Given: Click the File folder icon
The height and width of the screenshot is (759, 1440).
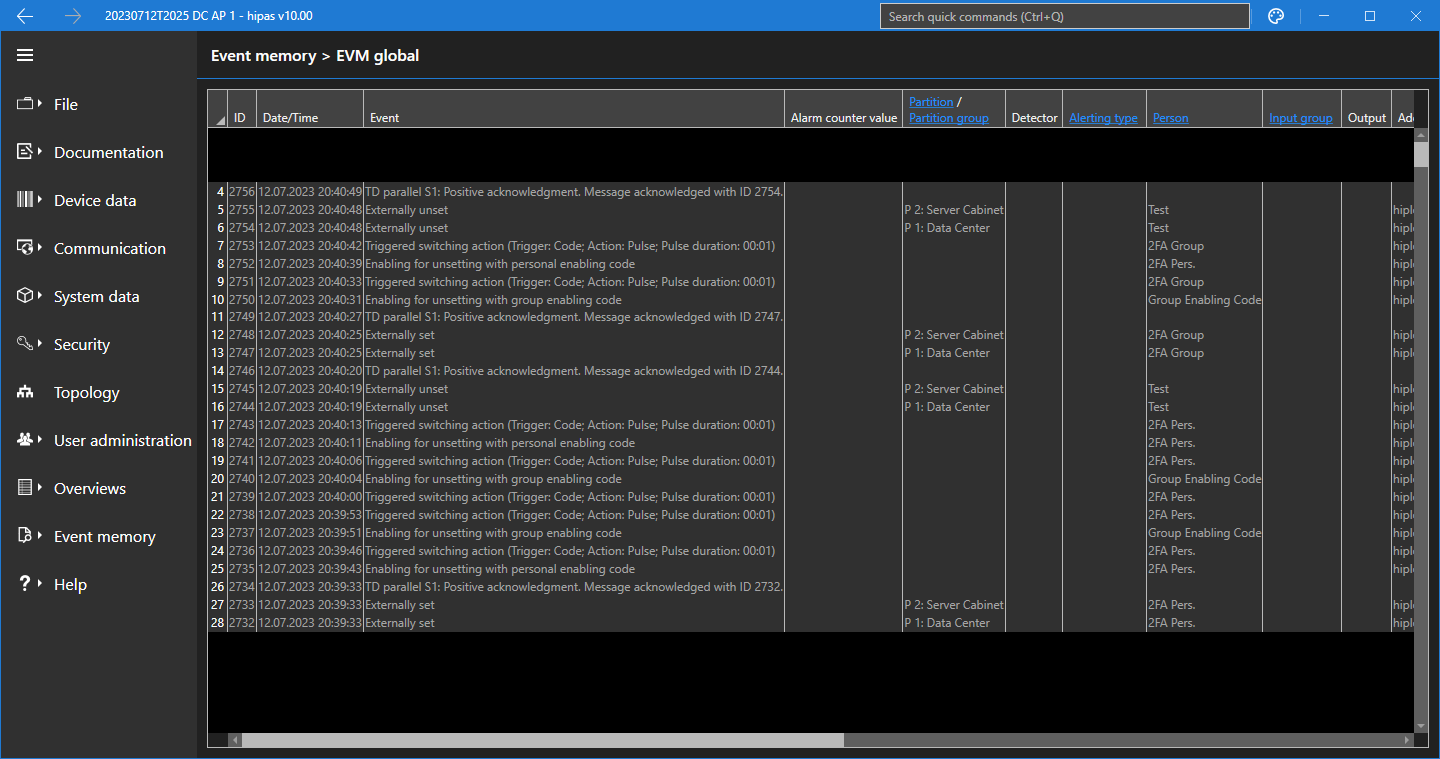Looking at the screenshot, I should coord(25,104).
